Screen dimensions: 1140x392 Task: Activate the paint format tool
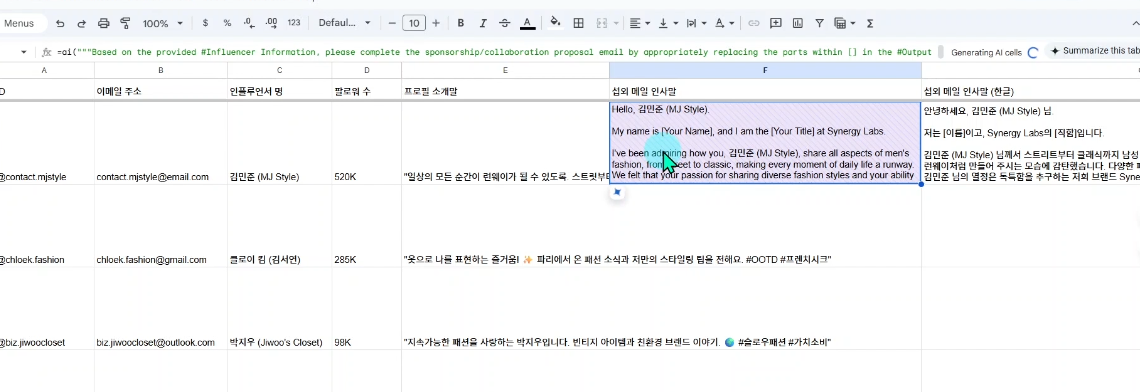(124, 23)
